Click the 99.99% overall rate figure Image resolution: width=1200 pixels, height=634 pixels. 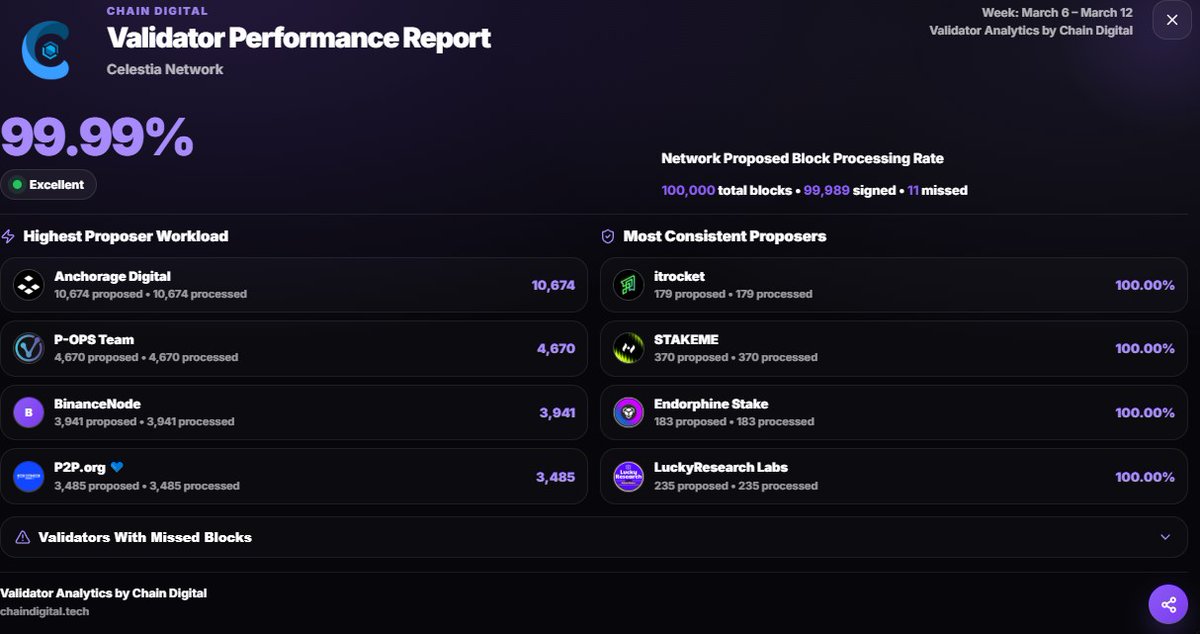point(97,136)
